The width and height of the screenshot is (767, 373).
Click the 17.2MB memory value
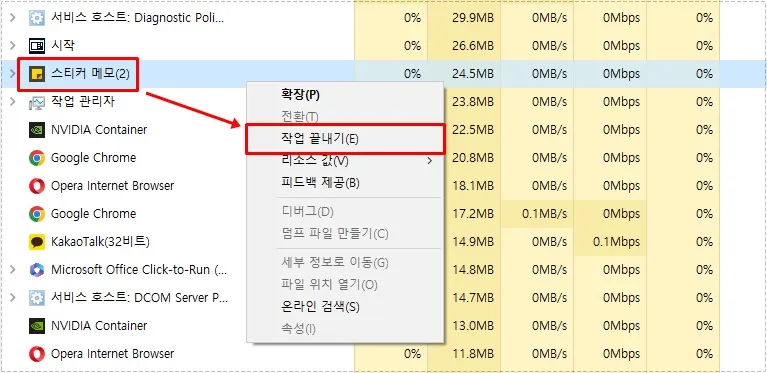tap(474, 214)
